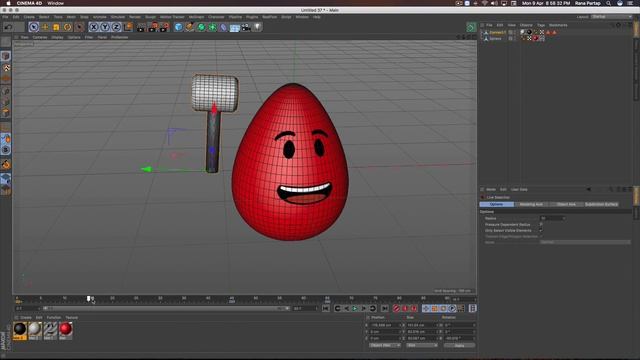Click current frame marker on timeline
The image size is (640, 360).
tap(89, 299)
